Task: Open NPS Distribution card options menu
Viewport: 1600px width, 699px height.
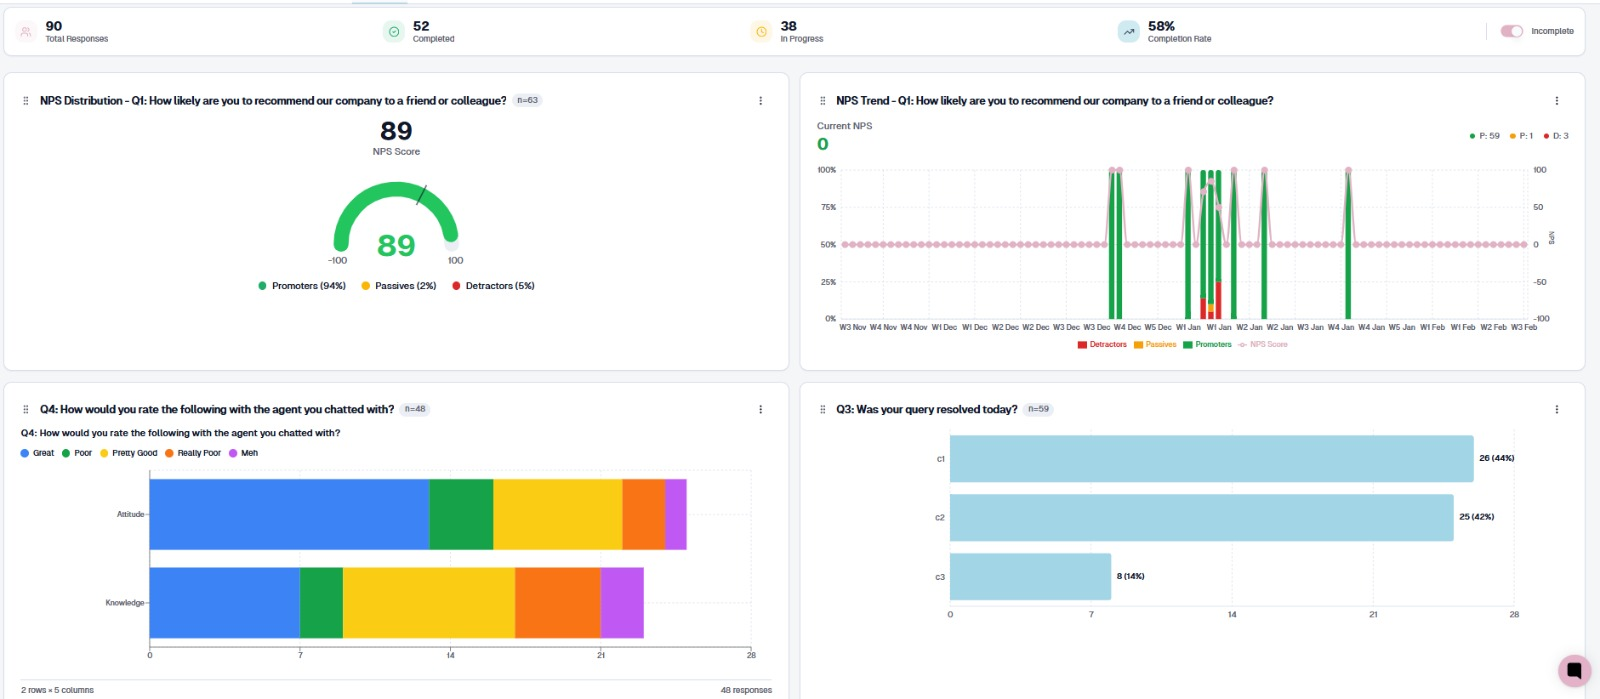Action: pyautogui.click(x=760, y=101)
